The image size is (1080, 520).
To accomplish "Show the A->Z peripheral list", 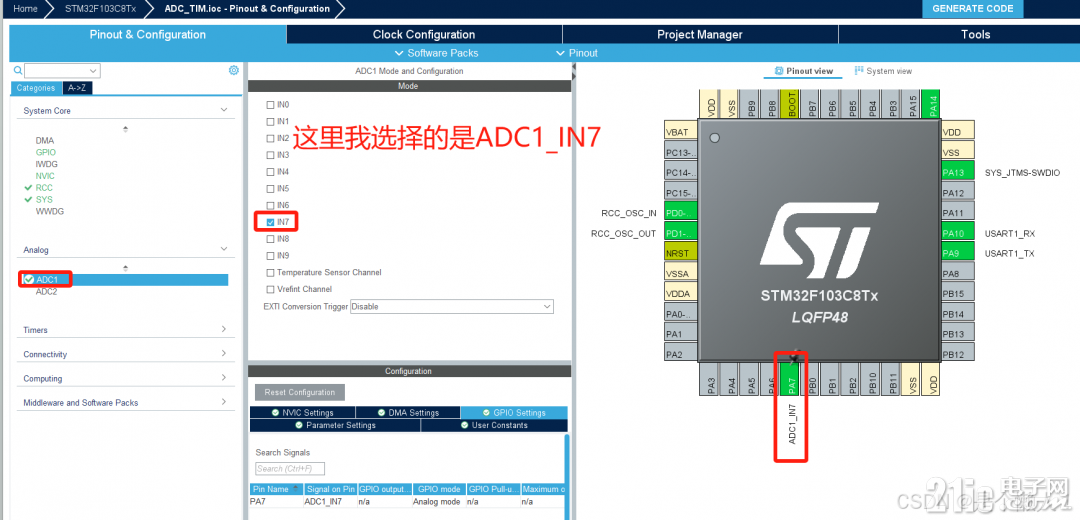I will pos(76,88).
